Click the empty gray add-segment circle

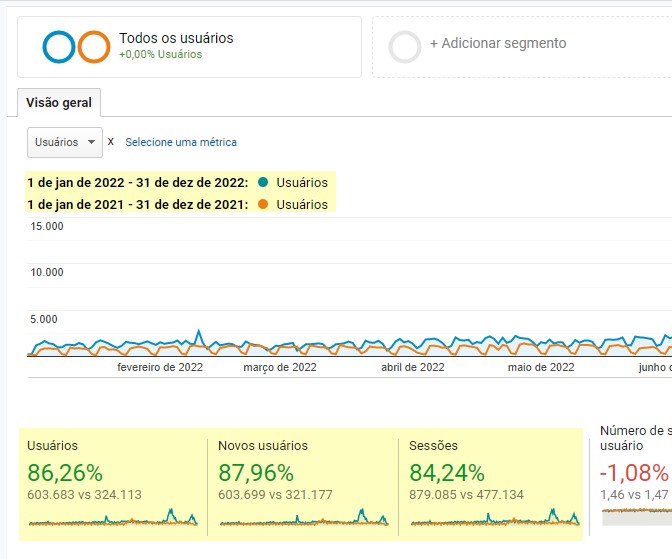pyautogui.click(x=405, y=47)
